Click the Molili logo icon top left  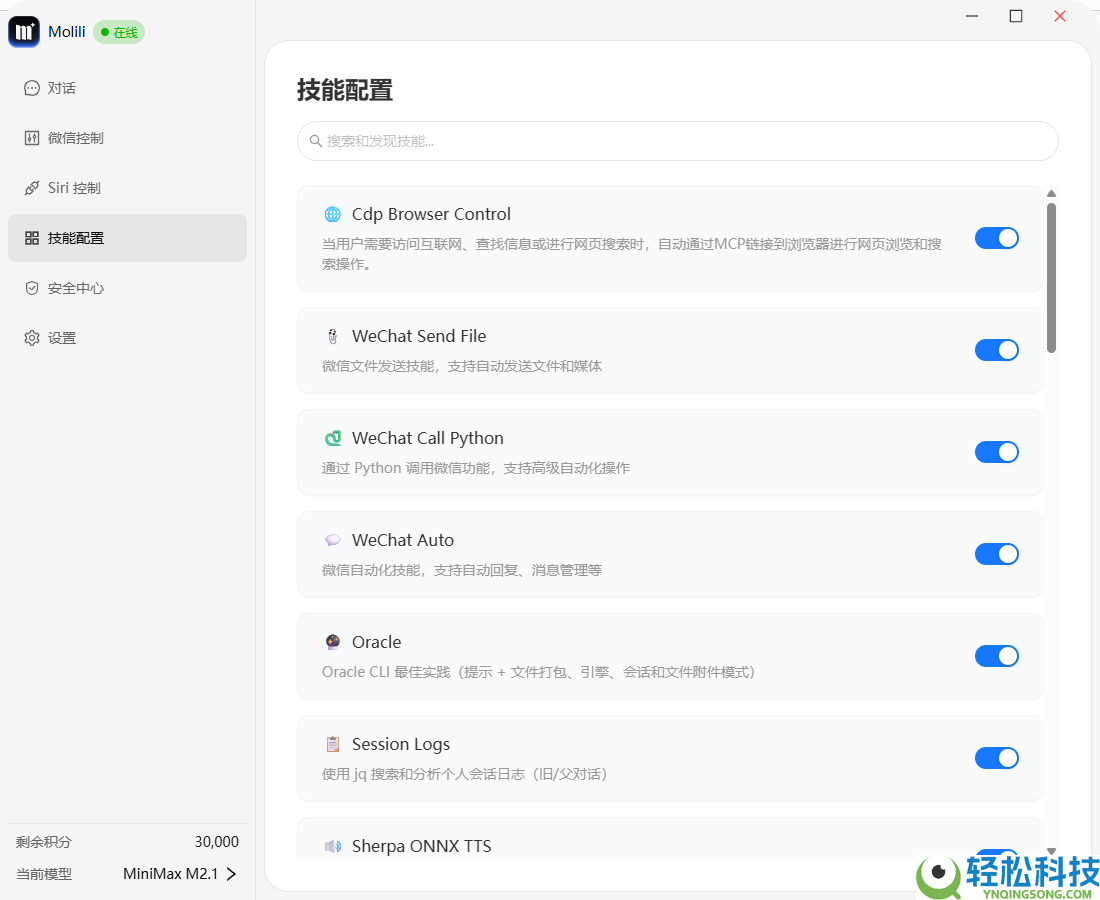(x=24, y=31)
